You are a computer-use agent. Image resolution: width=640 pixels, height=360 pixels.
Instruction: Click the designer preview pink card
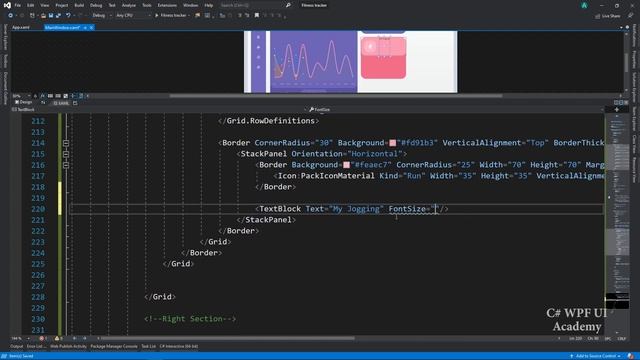pos(383,58)
